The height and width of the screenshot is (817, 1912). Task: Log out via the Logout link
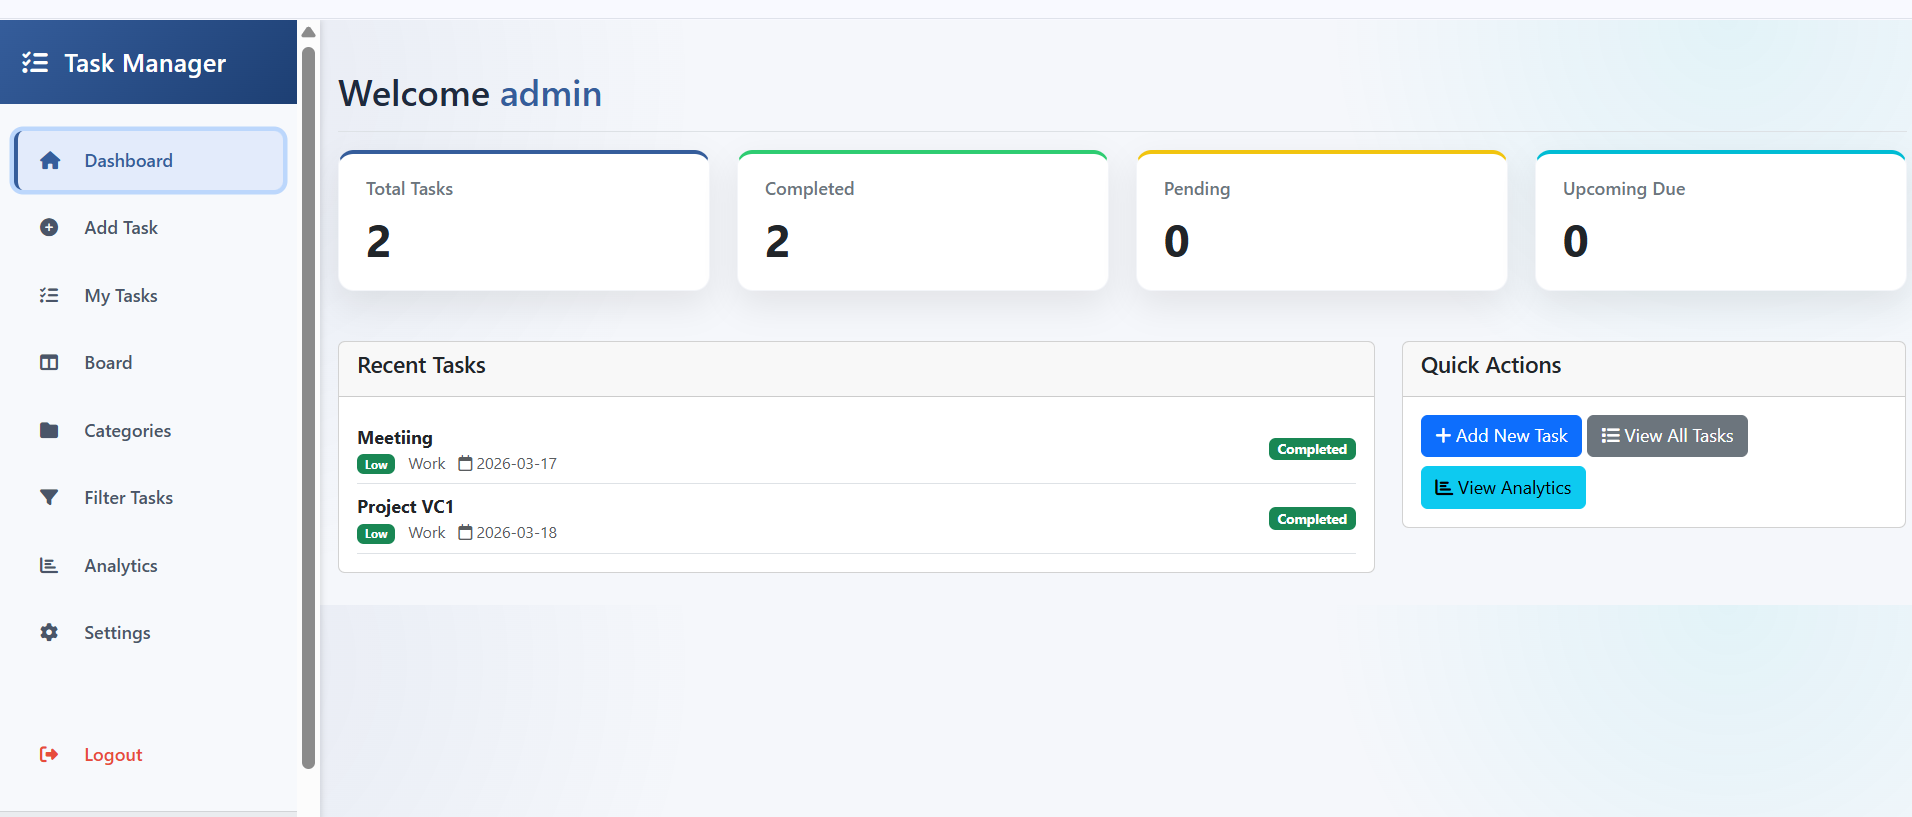149,755
